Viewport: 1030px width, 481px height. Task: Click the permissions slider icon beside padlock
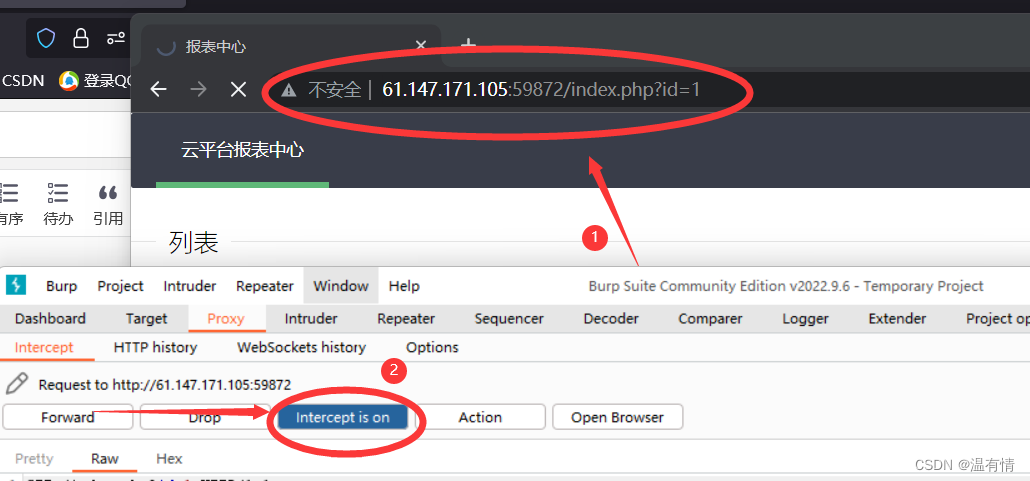click(x=116, y=38)
